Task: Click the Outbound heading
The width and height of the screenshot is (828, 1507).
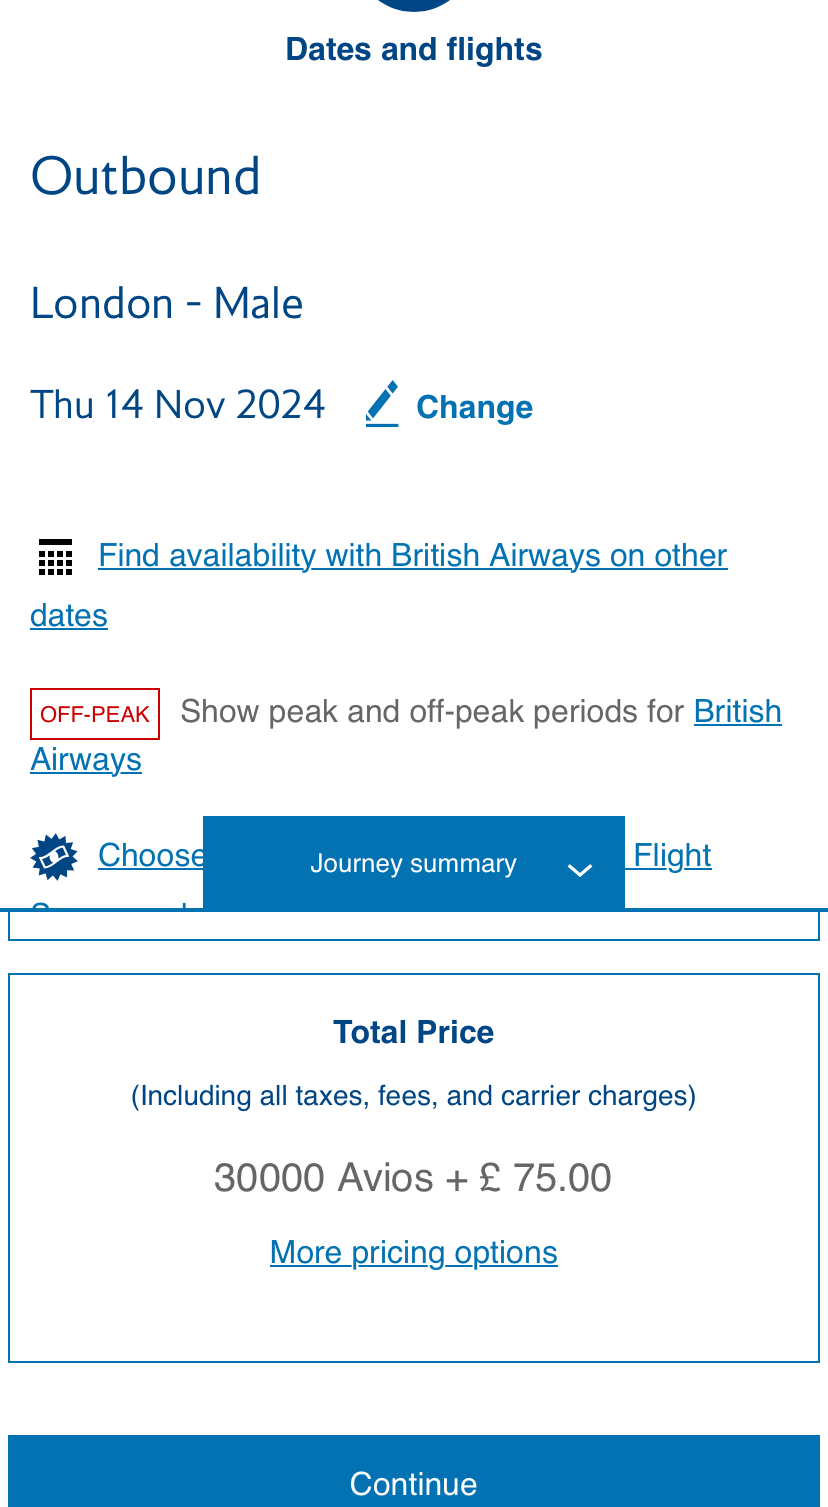Action: [x=146, y=177]
